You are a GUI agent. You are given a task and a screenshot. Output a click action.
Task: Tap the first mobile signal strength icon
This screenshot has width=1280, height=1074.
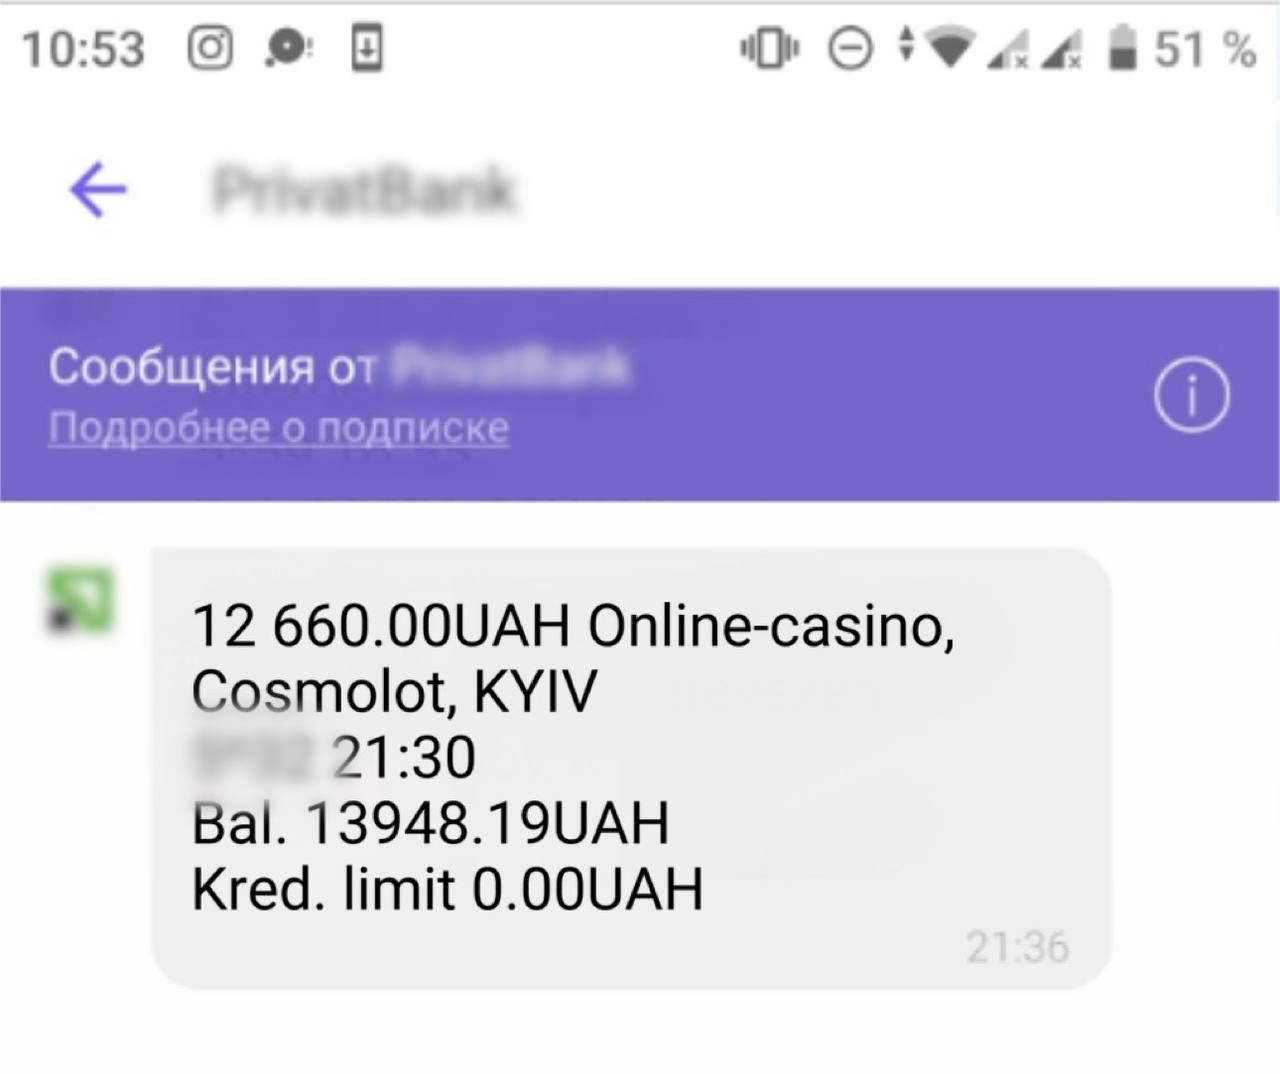1008,48
